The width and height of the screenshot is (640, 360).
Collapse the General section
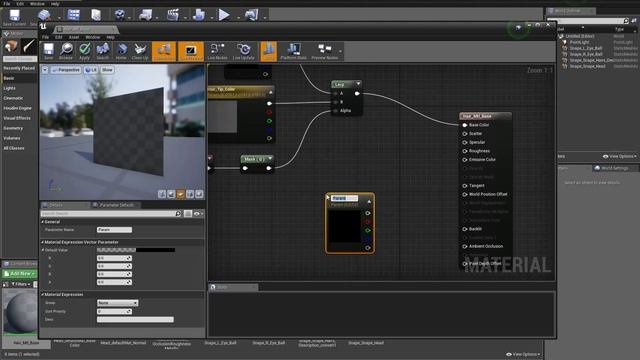point(42,222)
